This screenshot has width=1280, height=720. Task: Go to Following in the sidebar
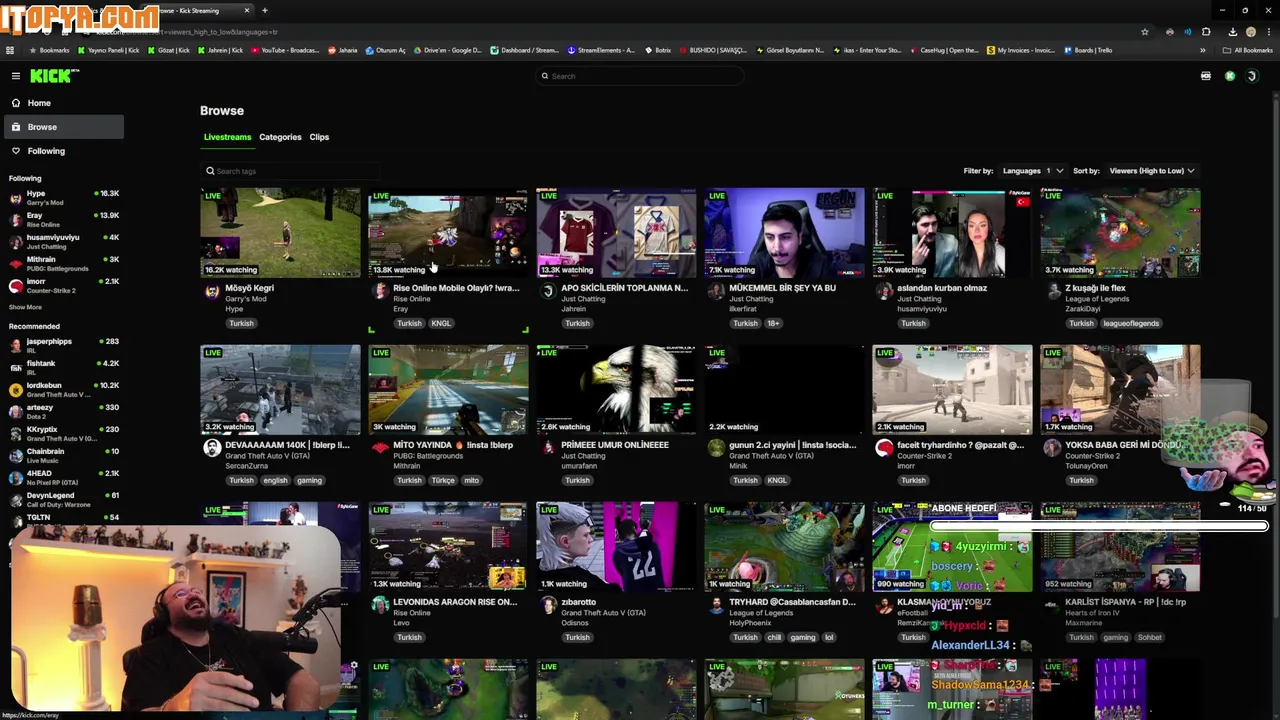click(65, 151)
